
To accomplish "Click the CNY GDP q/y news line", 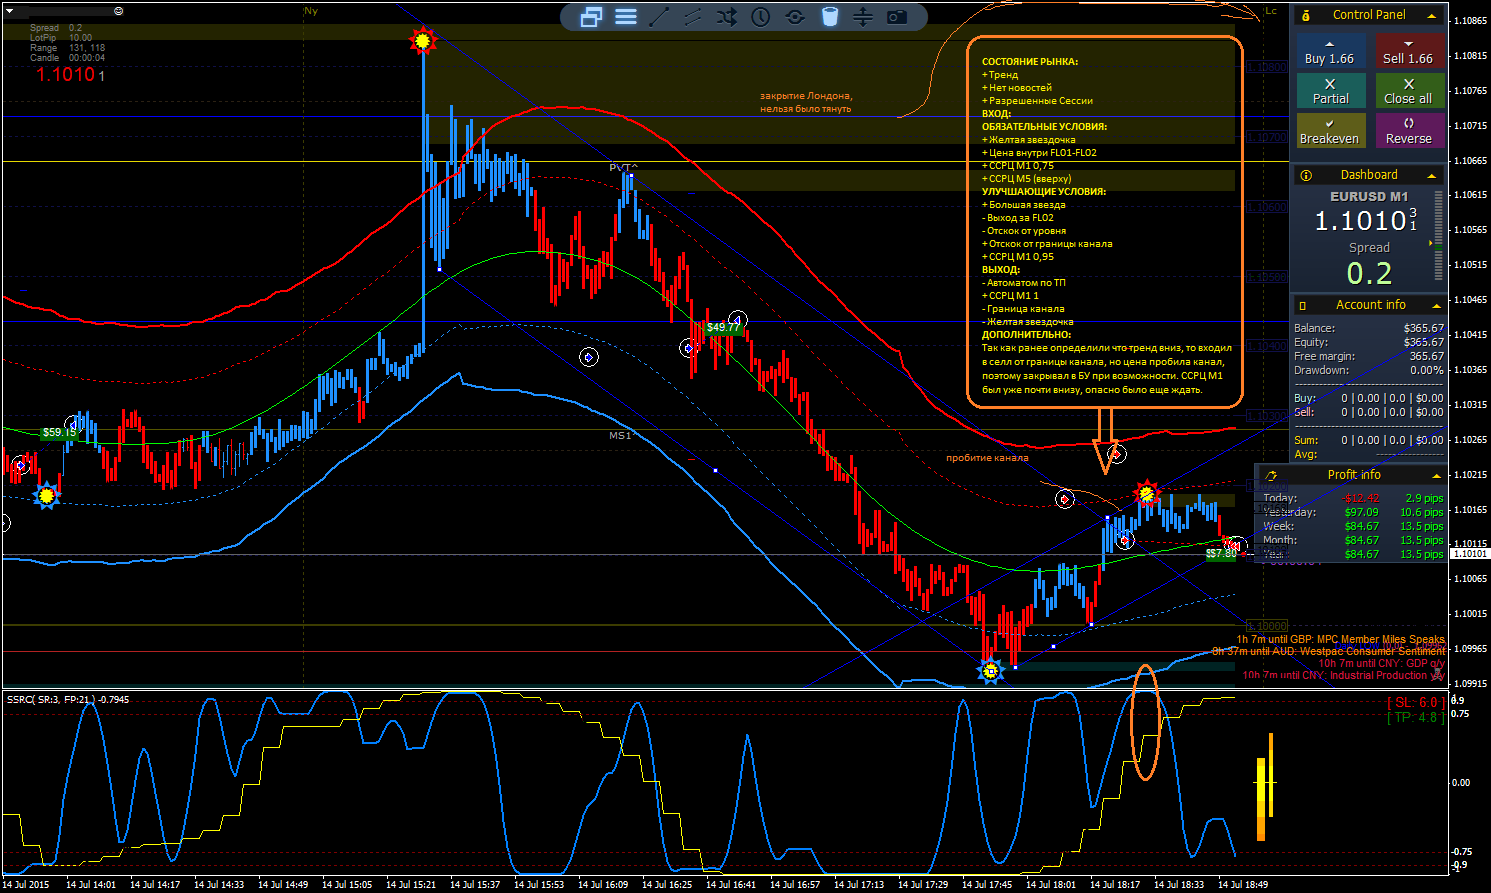I will click(1381, 663).
